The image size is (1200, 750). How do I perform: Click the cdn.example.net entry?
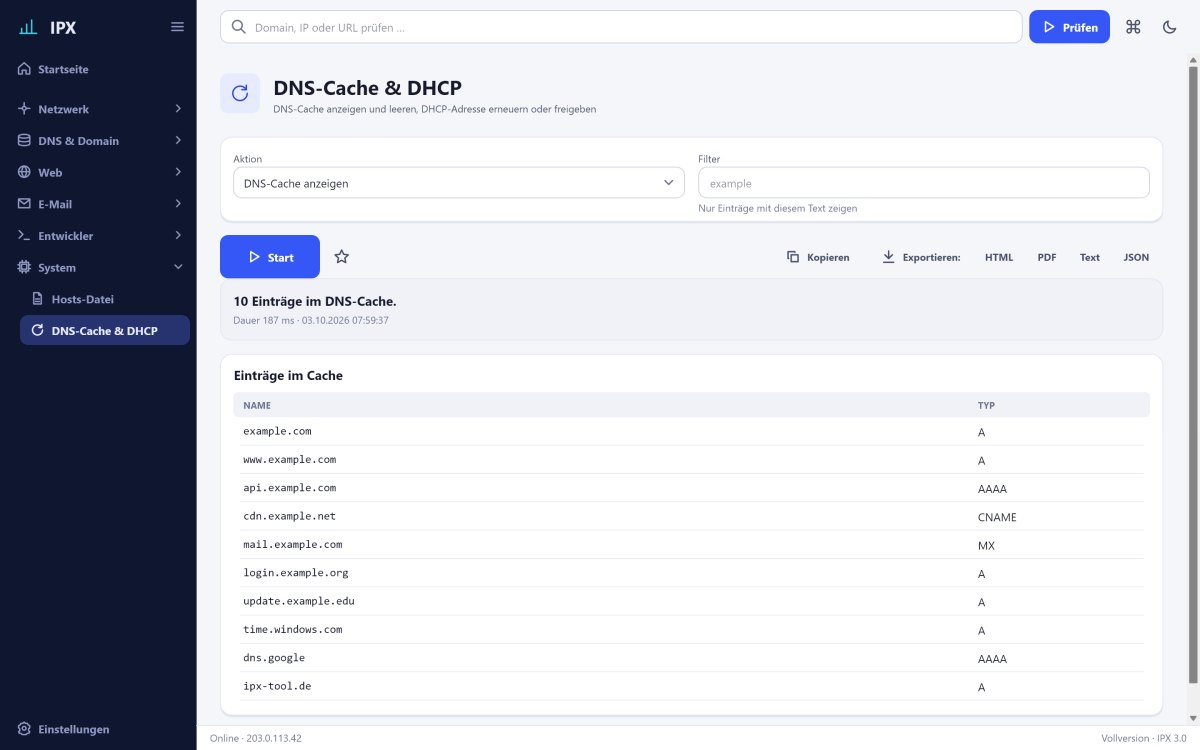tap(290, 516)
